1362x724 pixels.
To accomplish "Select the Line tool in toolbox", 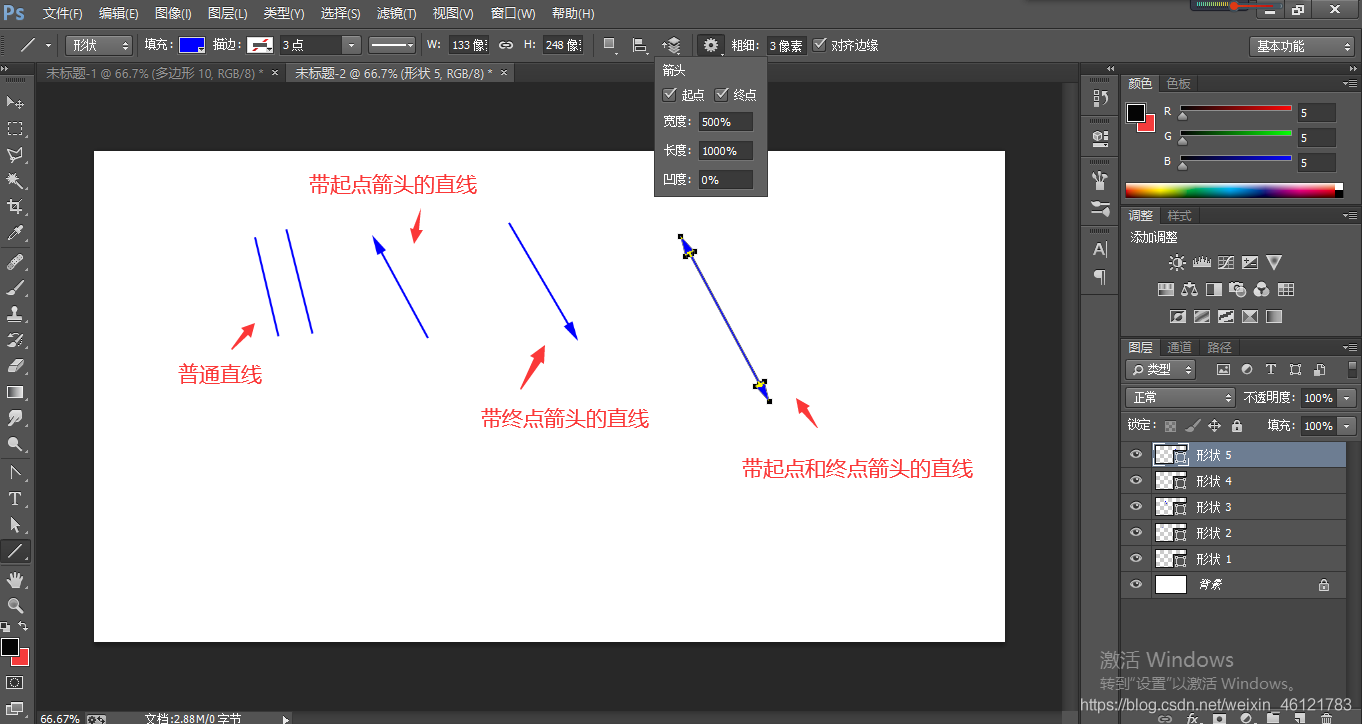I will (16, 551).
